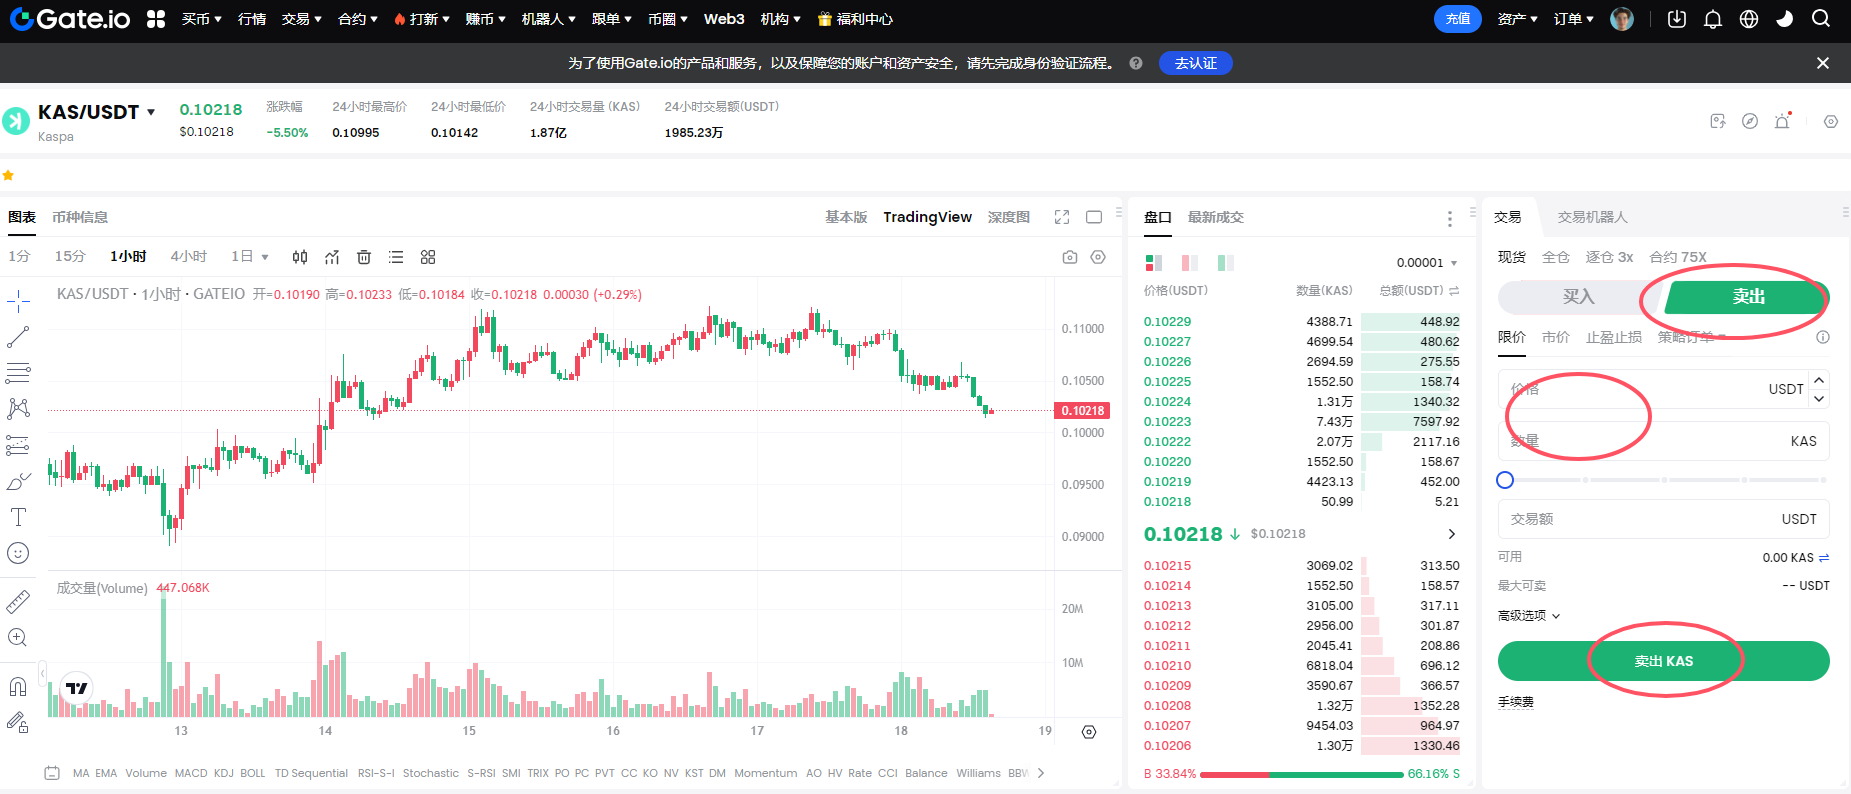Open the page layout settings gear

click(x=1831, y=121)
